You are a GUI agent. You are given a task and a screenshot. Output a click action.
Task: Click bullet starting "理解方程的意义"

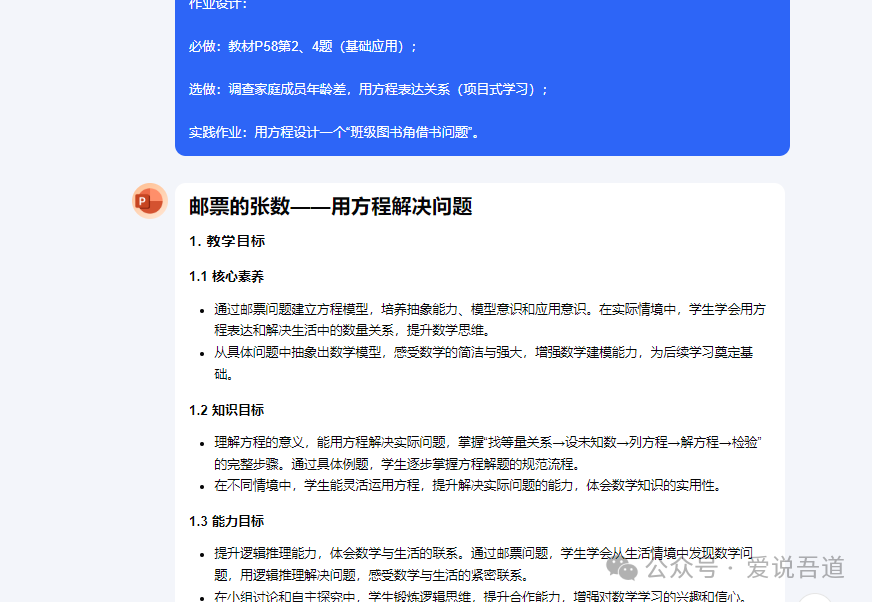tap(488, 453)
